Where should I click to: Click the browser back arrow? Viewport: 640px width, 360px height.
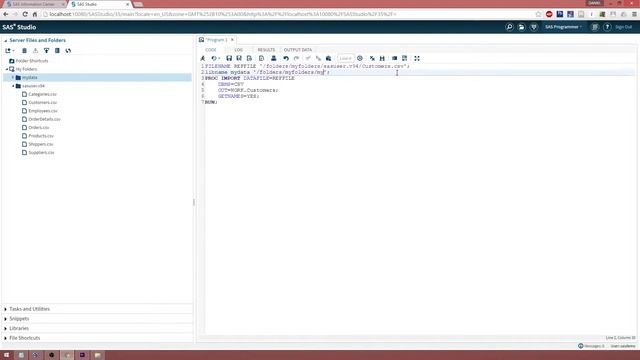click(6, 14)
